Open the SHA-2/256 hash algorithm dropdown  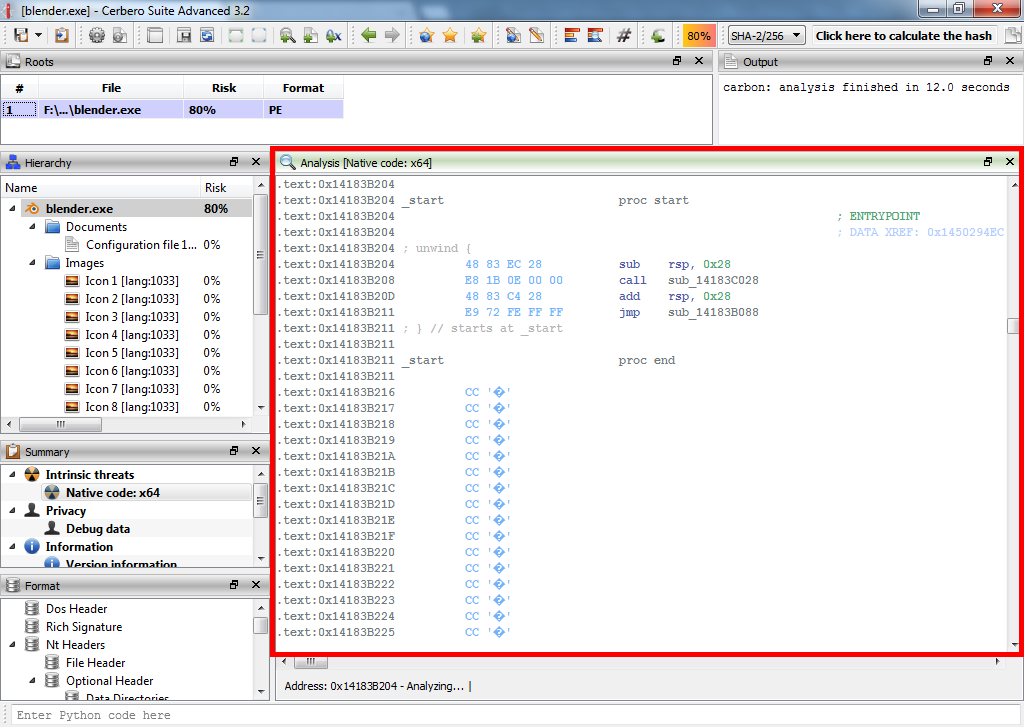(767, 35)
